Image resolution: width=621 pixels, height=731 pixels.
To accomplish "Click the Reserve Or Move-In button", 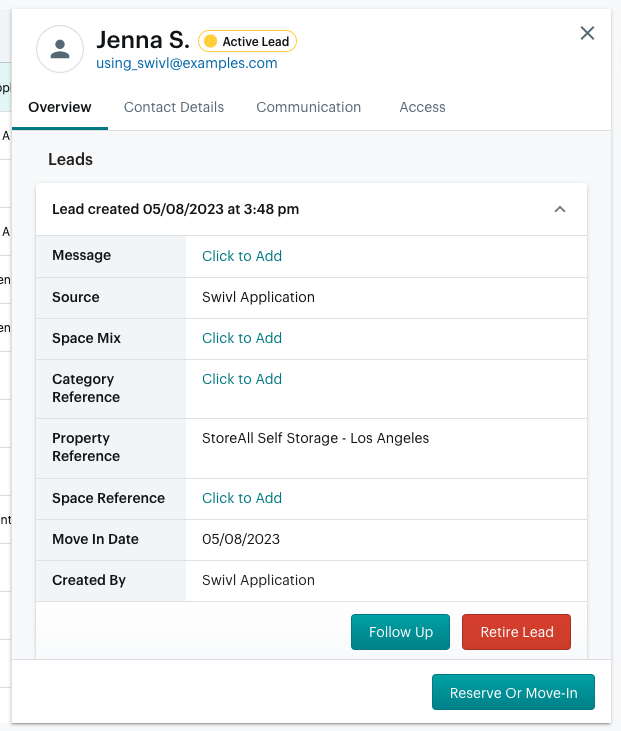I will [x=513, y=693].
